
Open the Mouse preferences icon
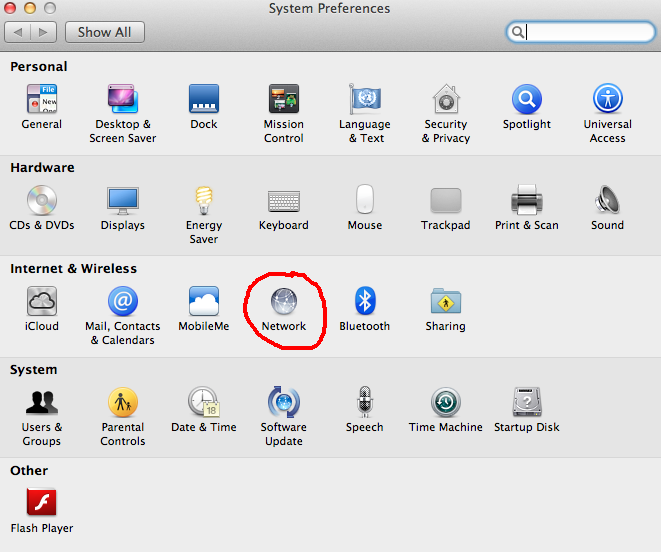pyautogui.click(x=365, y=199)
